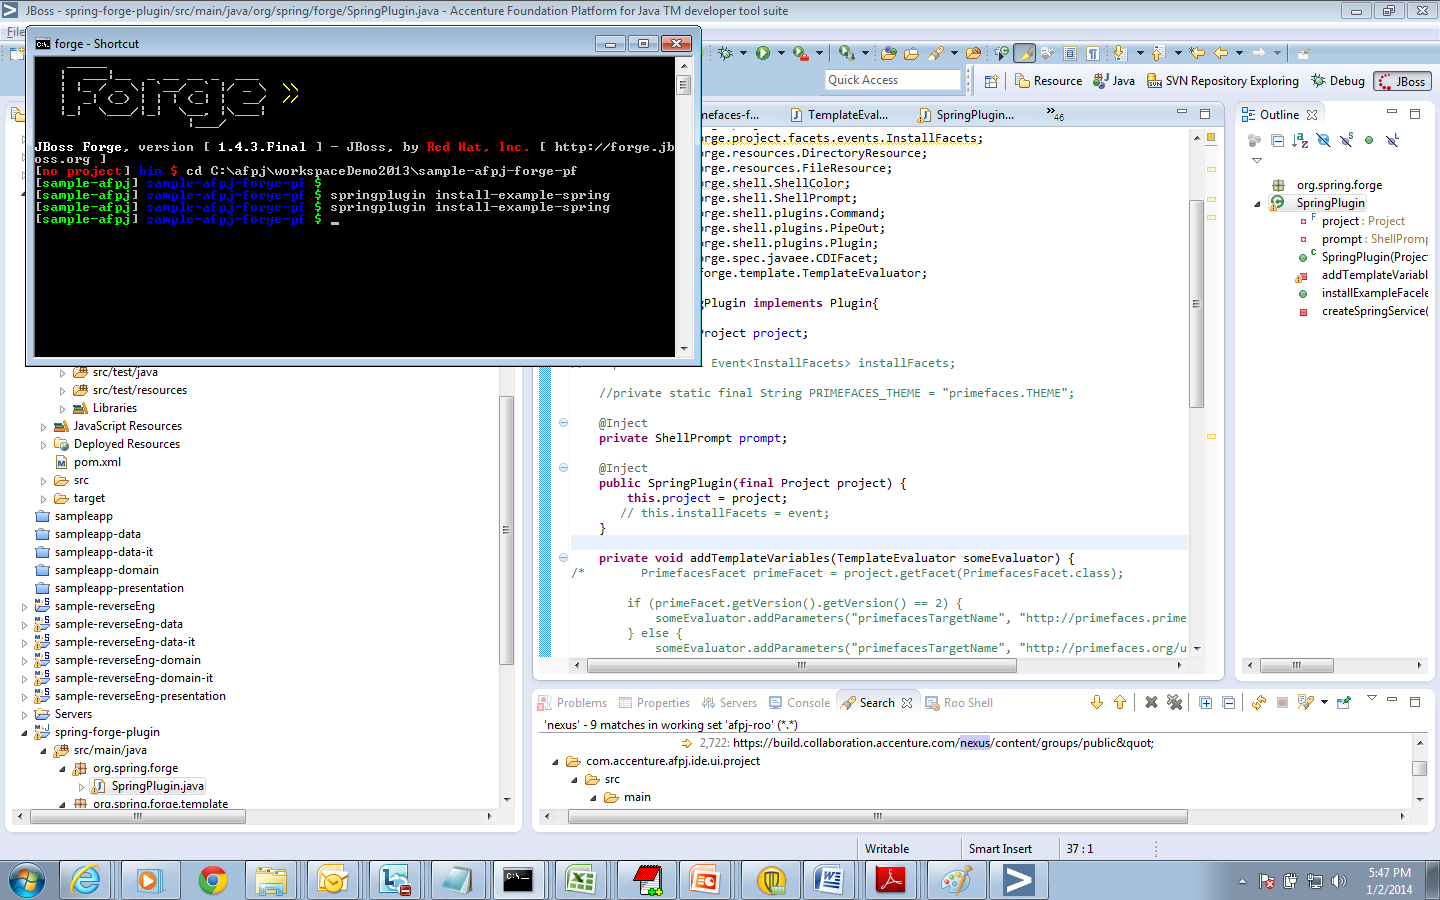The image size is (1440, 900).
Task: Toggle Hide Fields in Outline
Action: [1323, 140]
